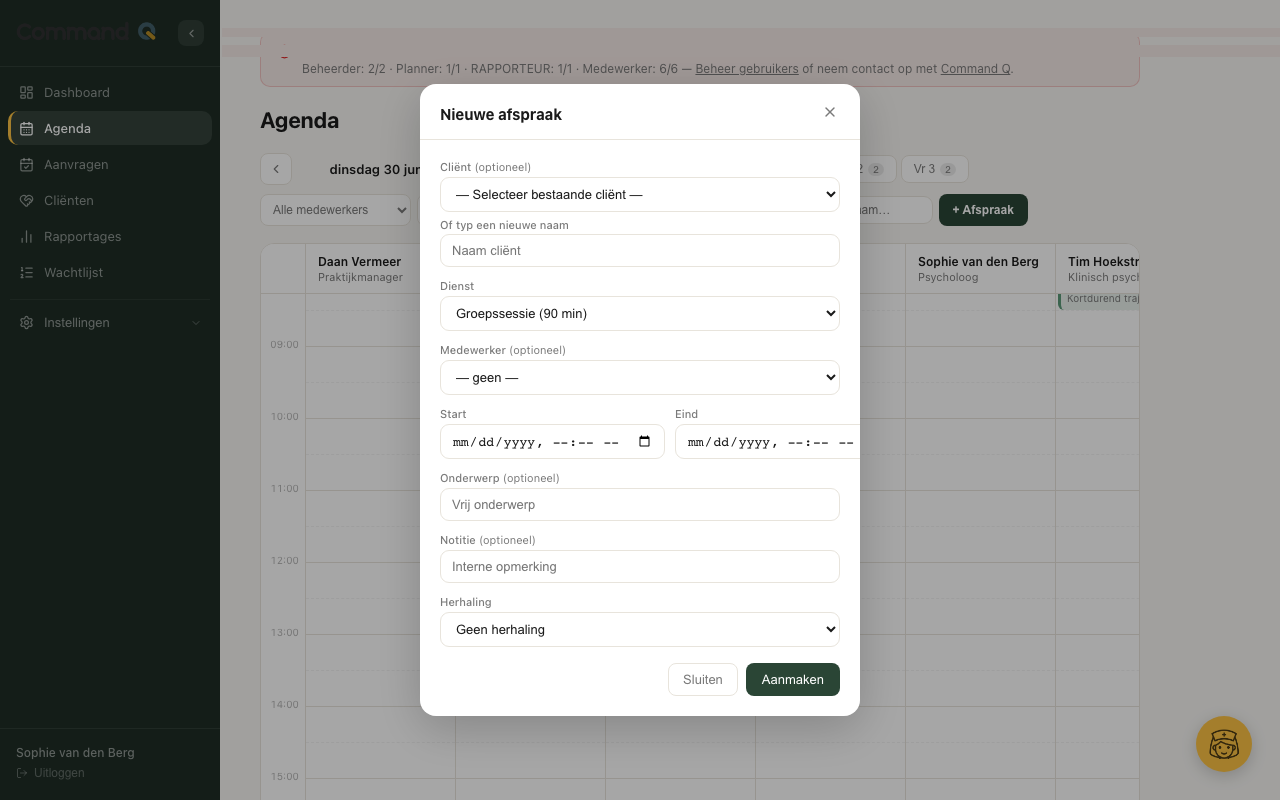Open the Dashboard sidebar icon
The image size is (1280, 800).
[27, 92]
